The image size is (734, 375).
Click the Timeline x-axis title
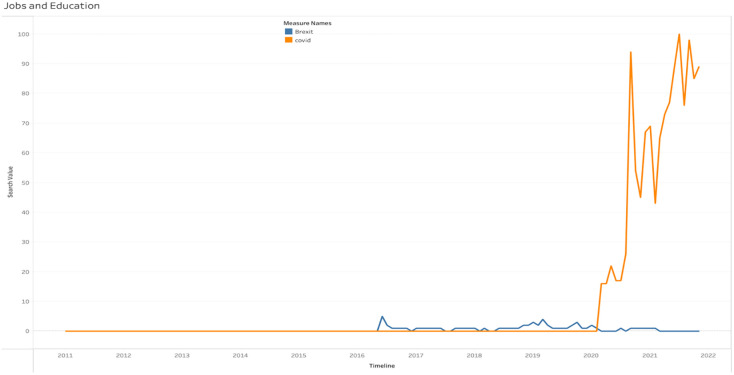point(382,366)
